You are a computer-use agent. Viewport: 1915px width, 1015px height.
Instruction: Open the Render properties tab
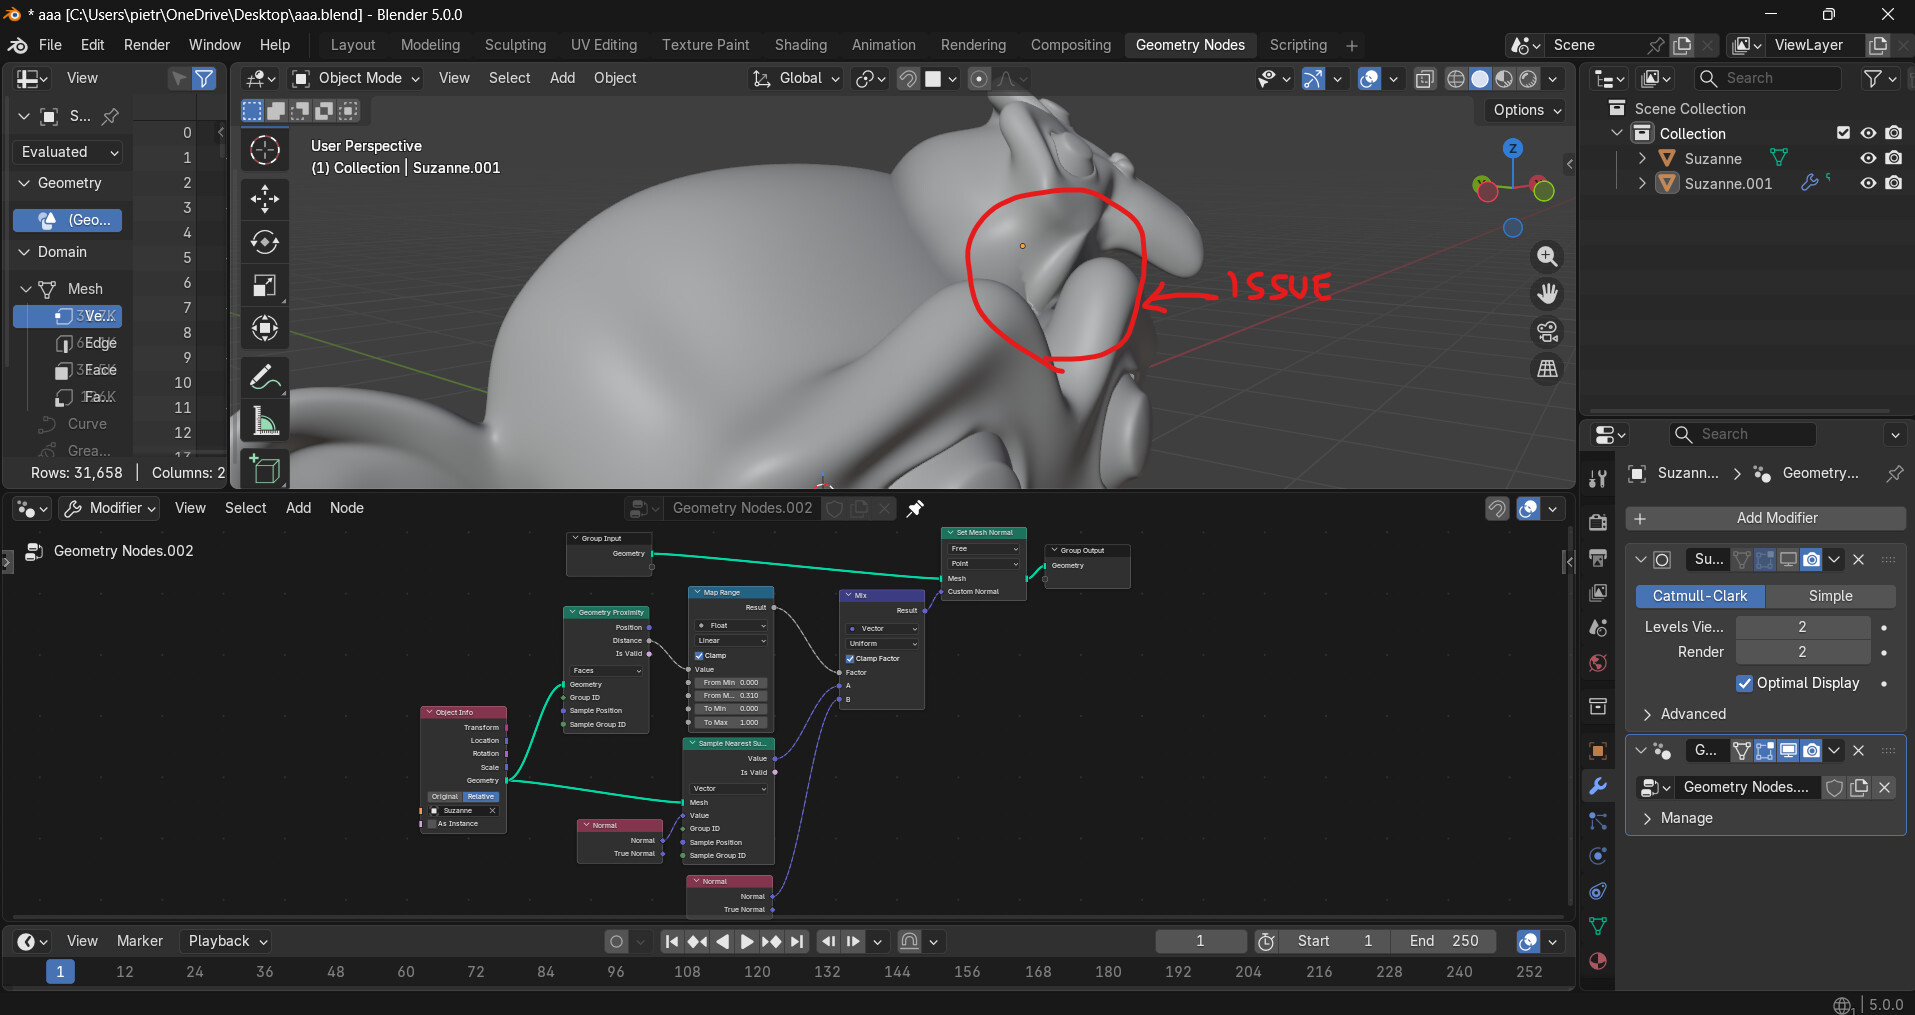(1598, 522)
